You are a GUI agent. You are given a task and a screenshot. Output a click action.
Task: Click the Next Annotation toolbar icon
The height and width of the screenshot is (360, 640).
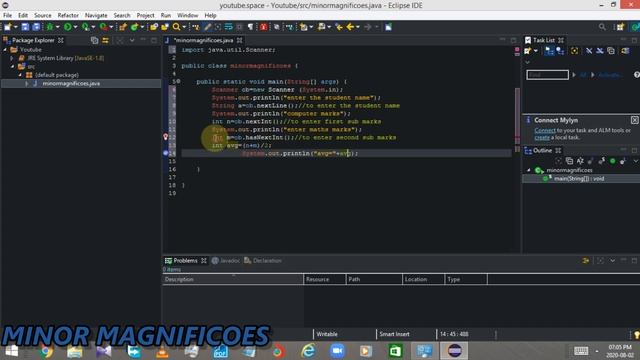pyautogui.click(x=304, y=27)
